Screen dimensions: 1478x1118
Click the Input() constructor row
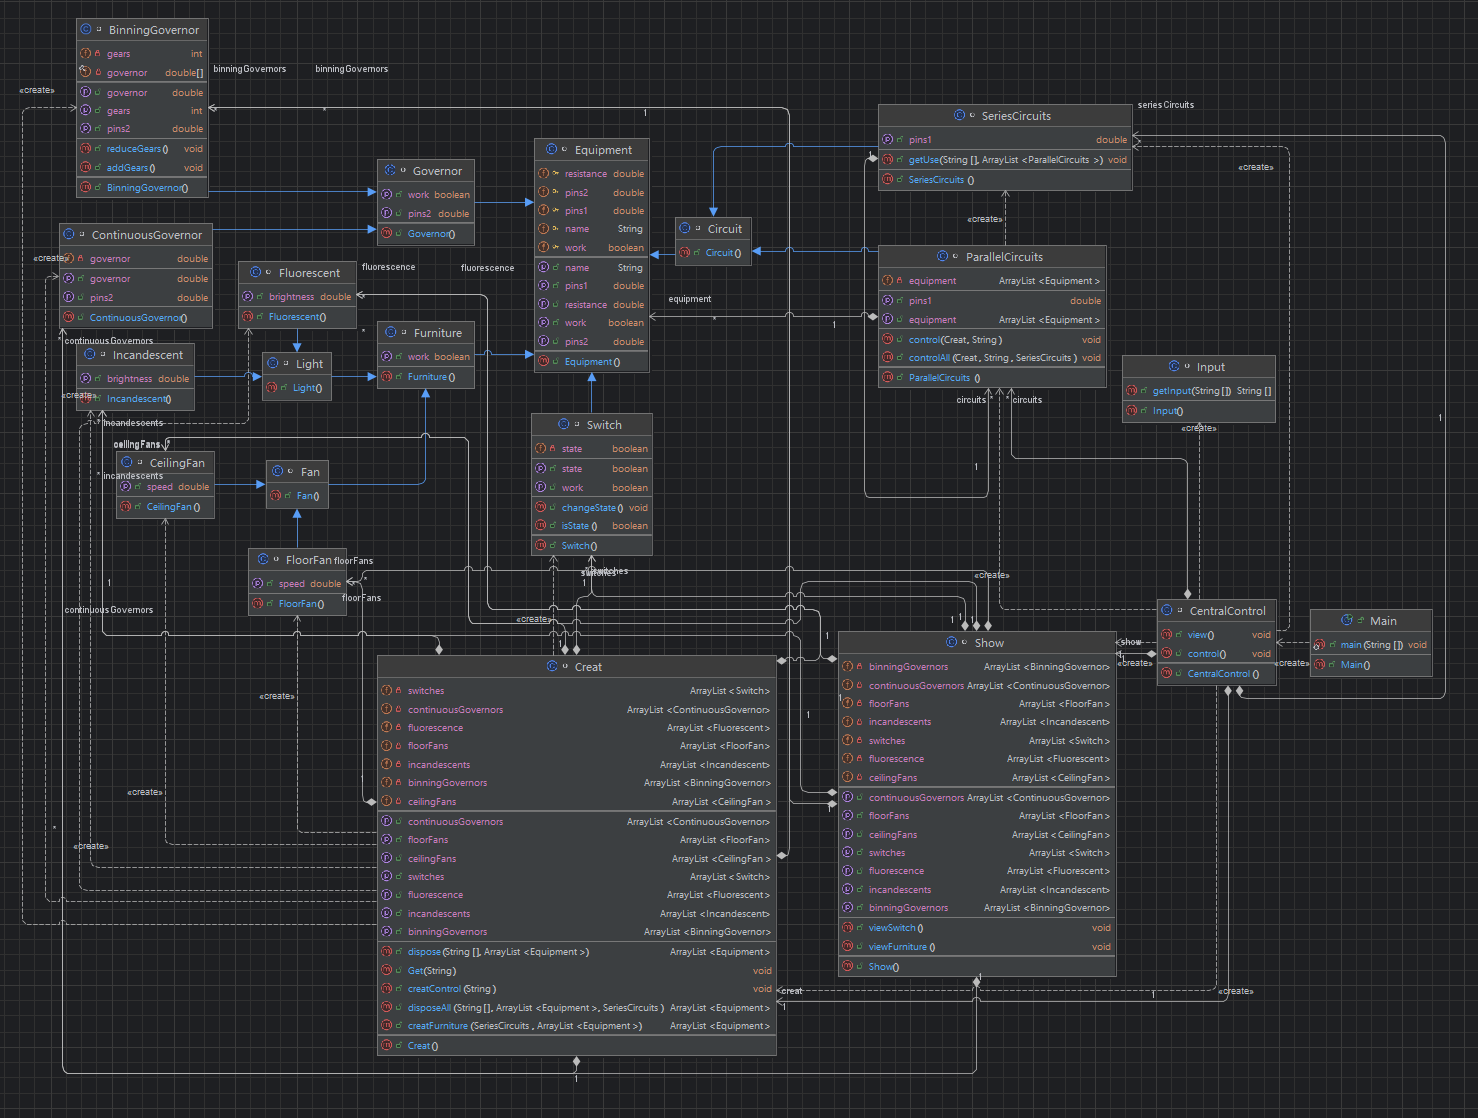coord(1198,411)
